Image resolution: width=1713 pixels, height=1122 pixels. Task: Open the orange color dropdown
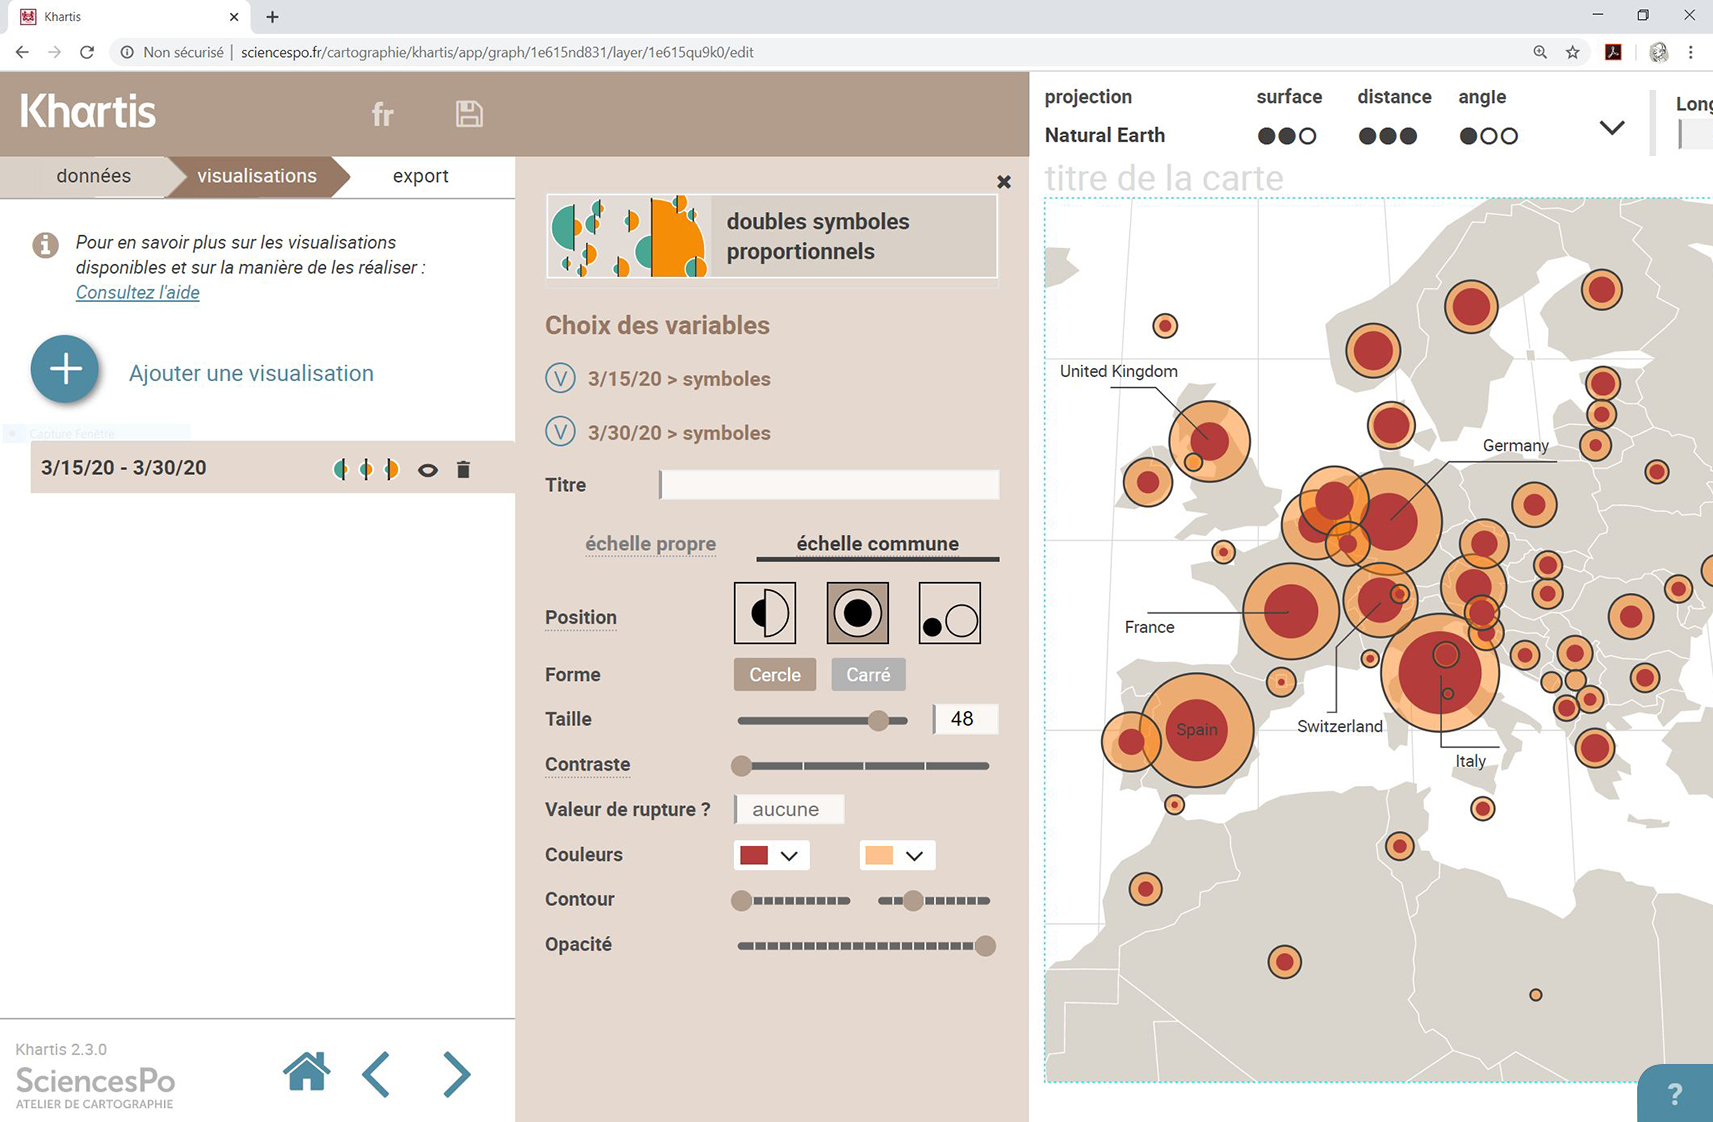coord(896,855)
